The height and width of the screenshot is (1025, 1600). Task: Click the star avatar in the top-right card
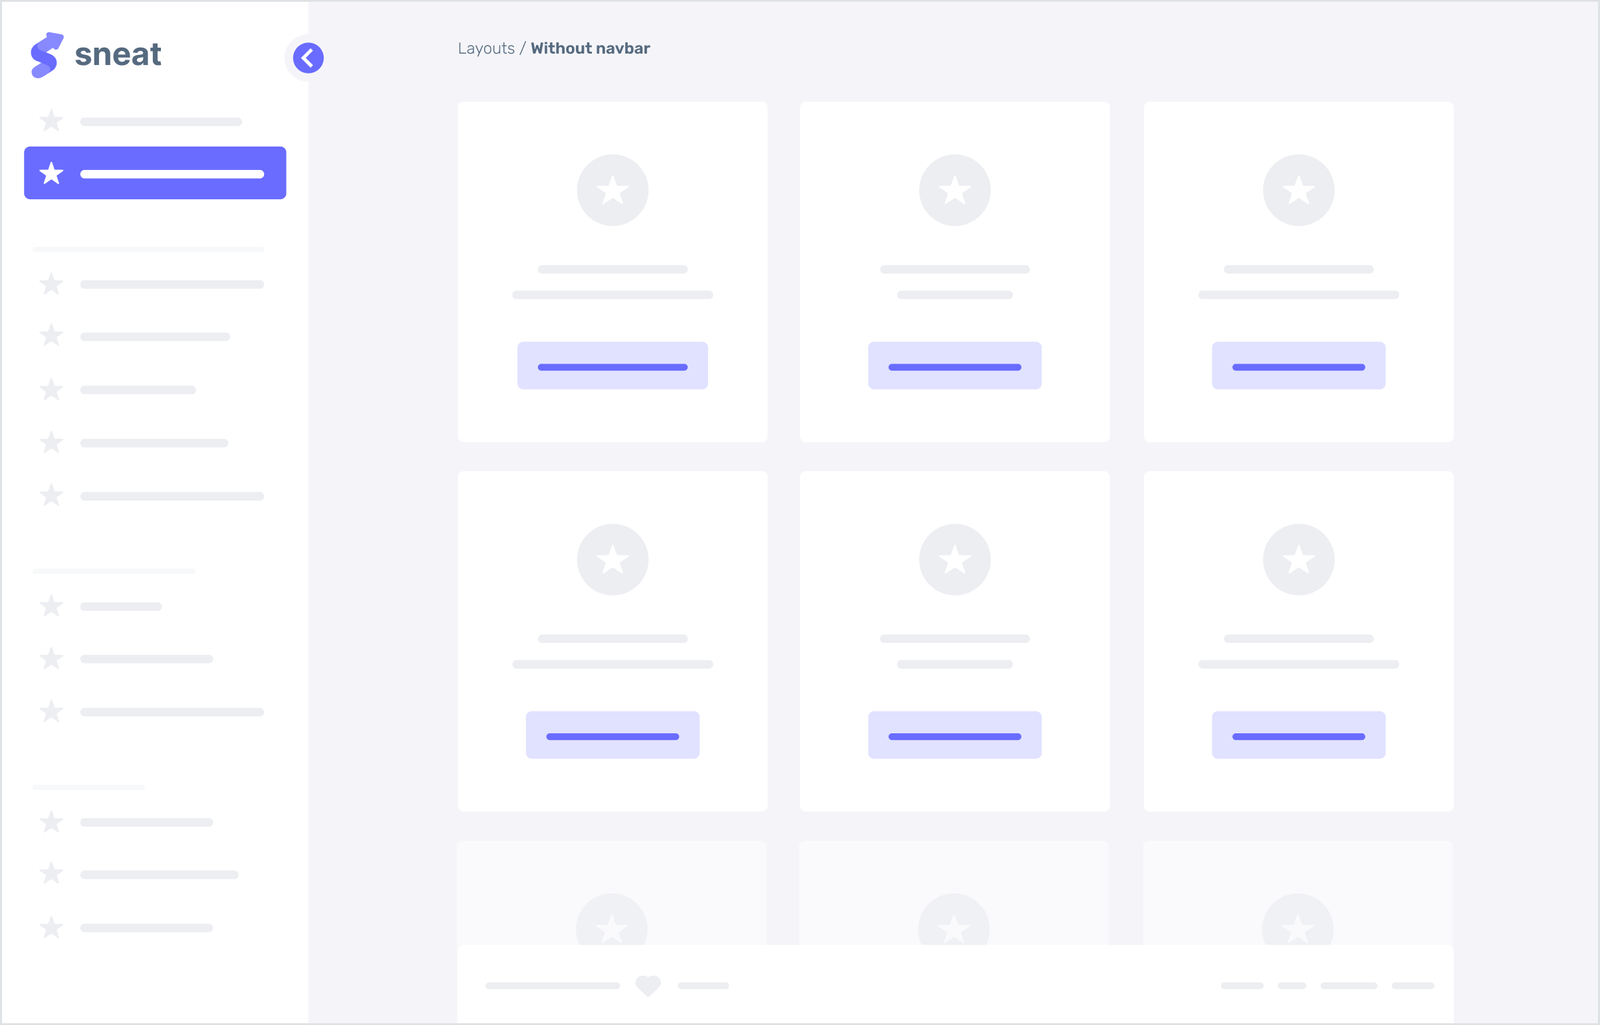pyautogui.click(x=1298, y=190)
